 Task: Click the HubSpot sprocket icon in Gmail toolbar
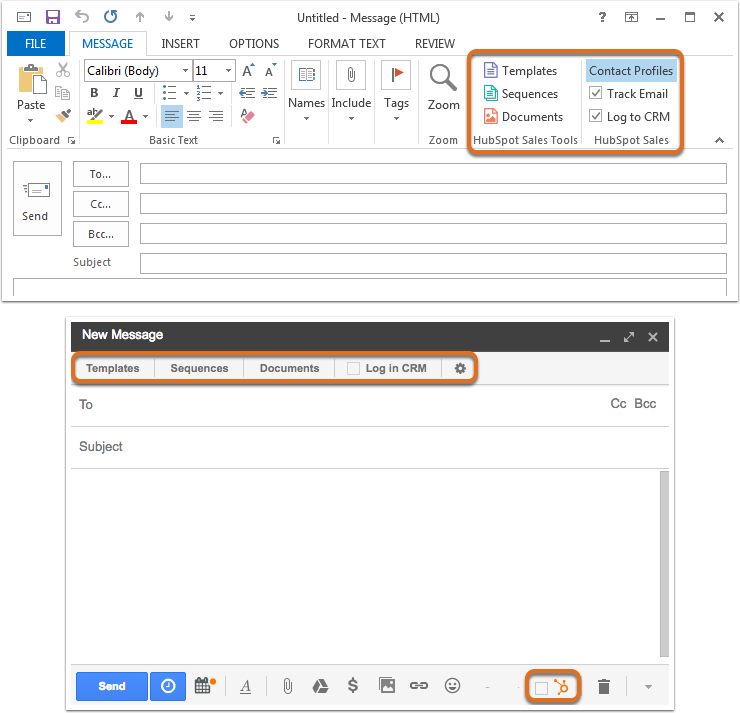562,687
